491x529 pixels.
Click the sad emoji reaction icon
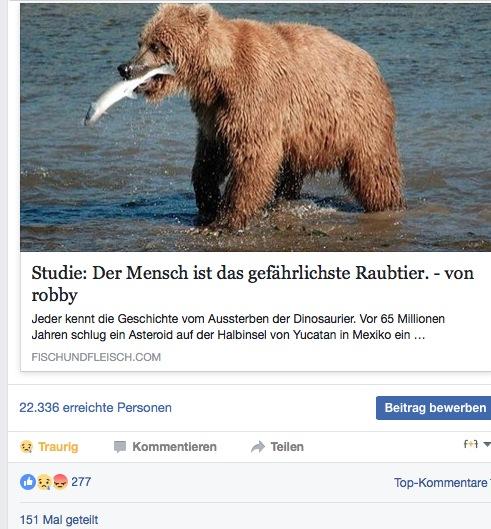click(x=26, y=447)
